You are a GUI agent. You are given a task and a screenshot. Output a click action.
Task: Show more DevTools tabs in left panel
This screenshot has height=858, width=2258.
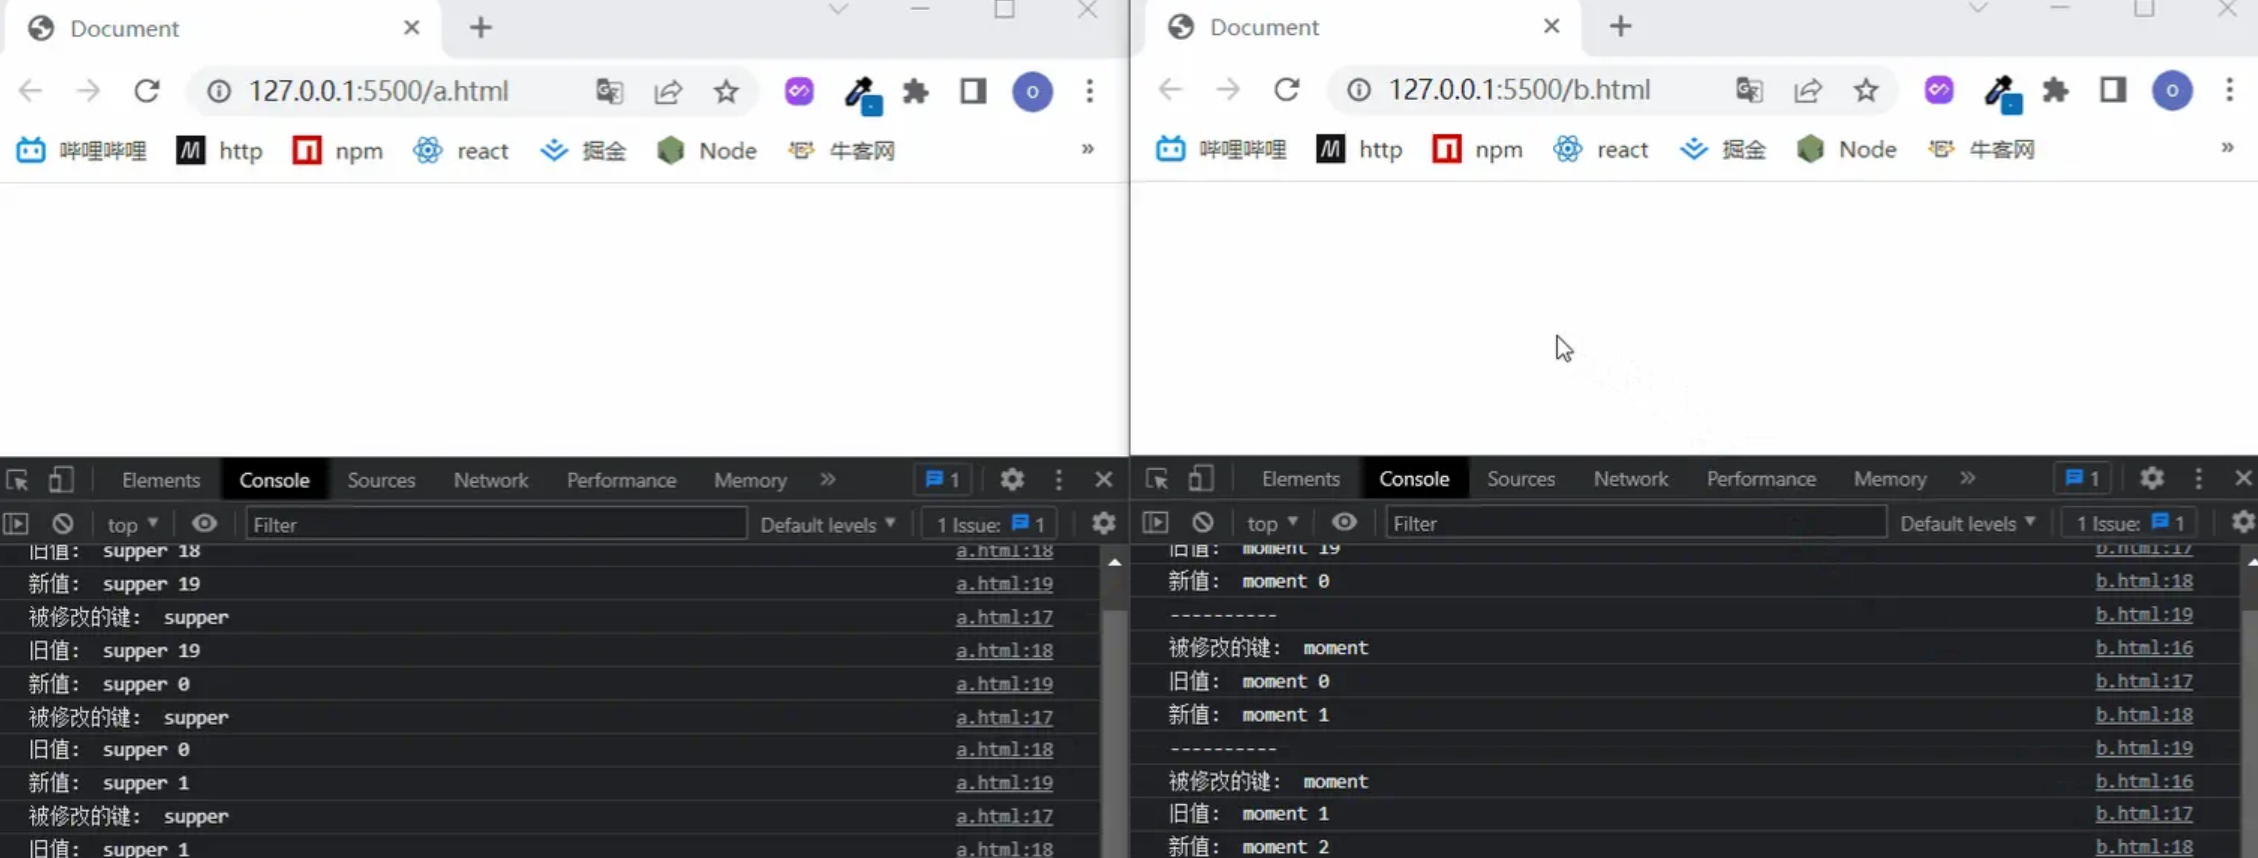click(x=827, y=480)
